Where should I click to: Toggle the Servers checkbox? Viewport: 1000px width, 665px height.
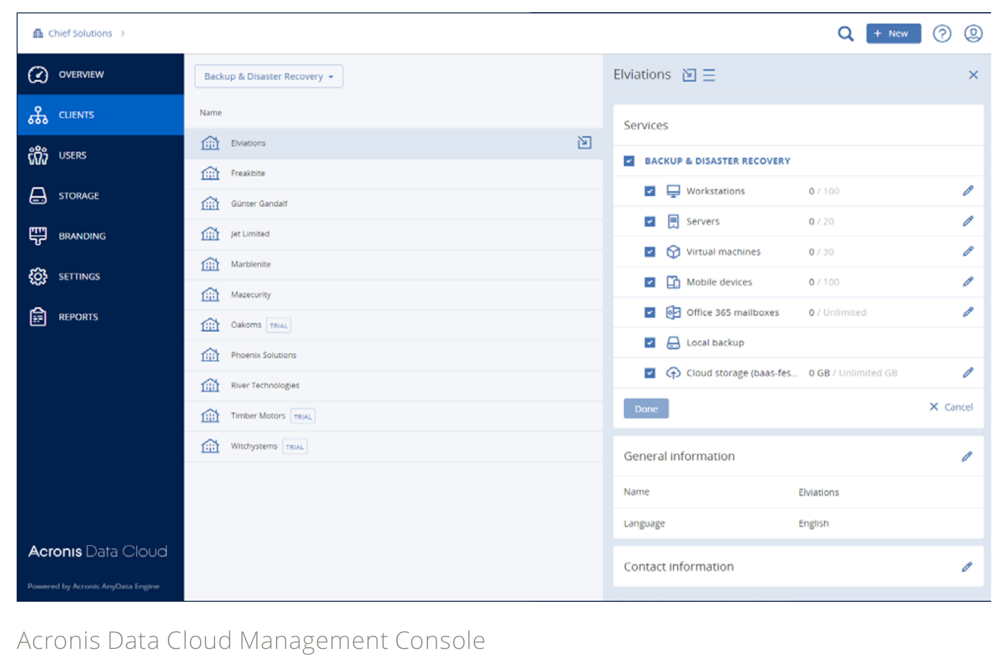click(650, 222)
